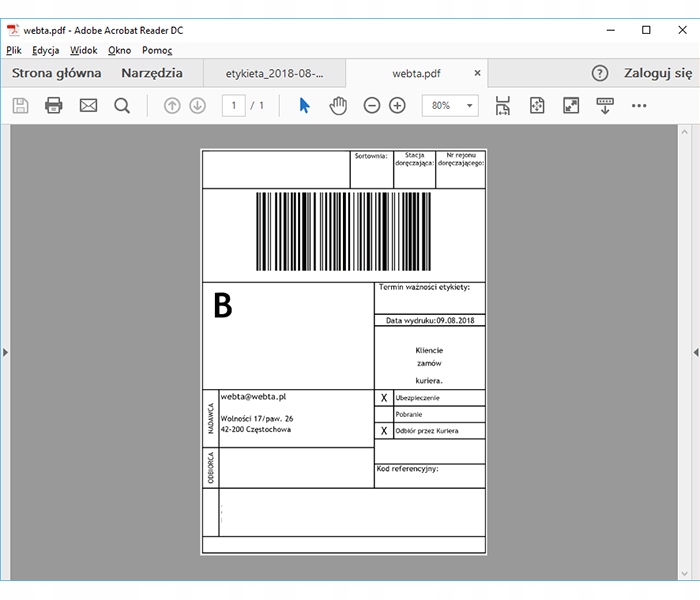
Task: Click the page number input field
Action: [233, 106]
